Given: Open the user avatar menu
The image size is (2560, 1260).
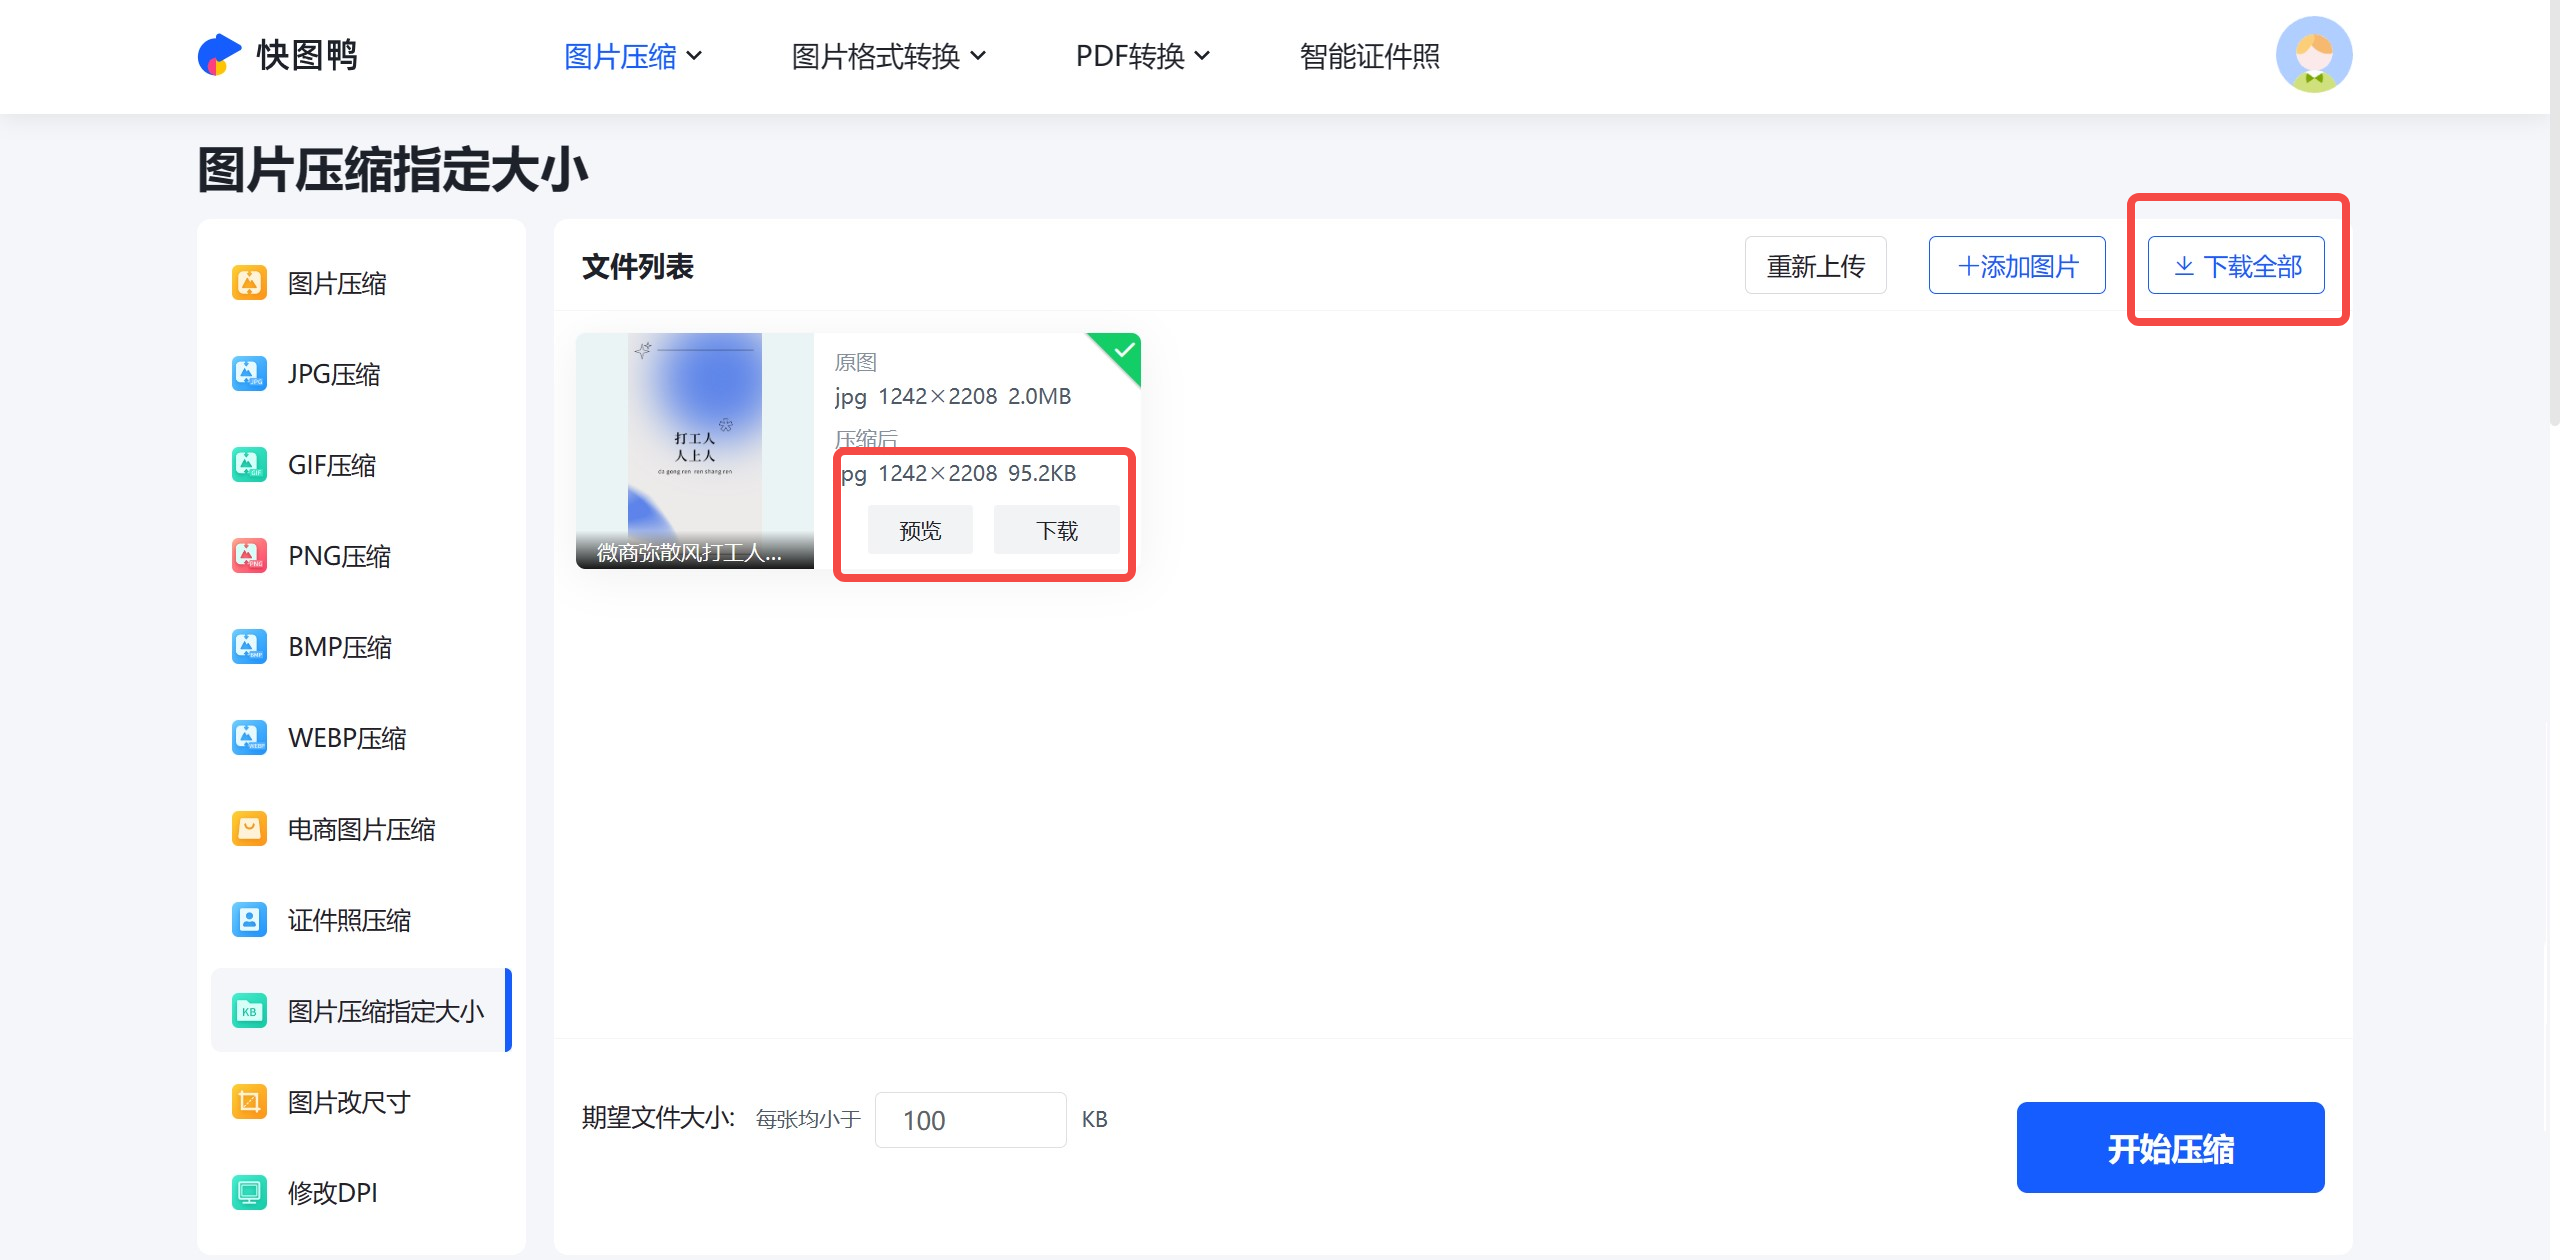Looking at the screenshot, I should point(2315,55).
